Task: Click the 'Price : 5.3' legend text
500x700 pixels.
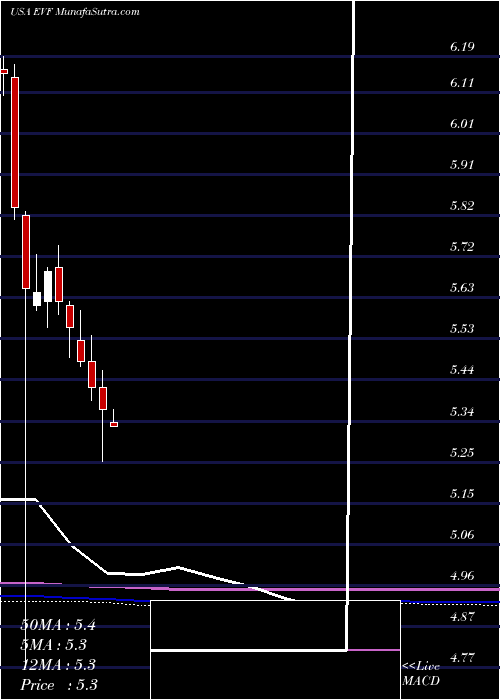Action: point(59,685)
